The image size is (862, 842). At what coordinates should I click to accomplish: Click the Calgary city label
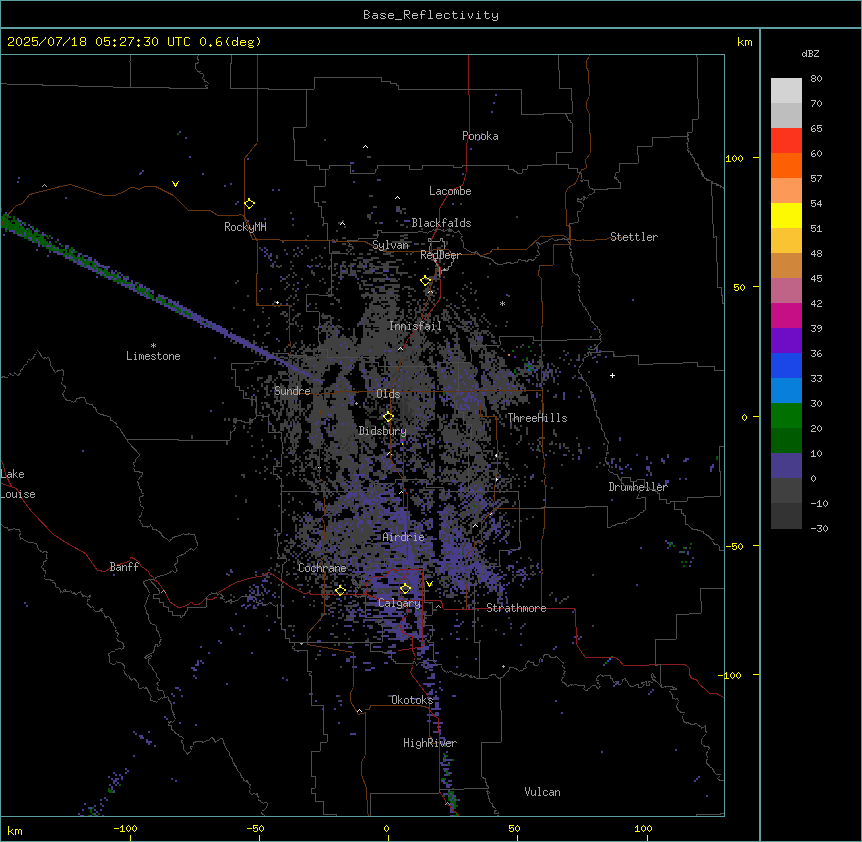[399, 603]
